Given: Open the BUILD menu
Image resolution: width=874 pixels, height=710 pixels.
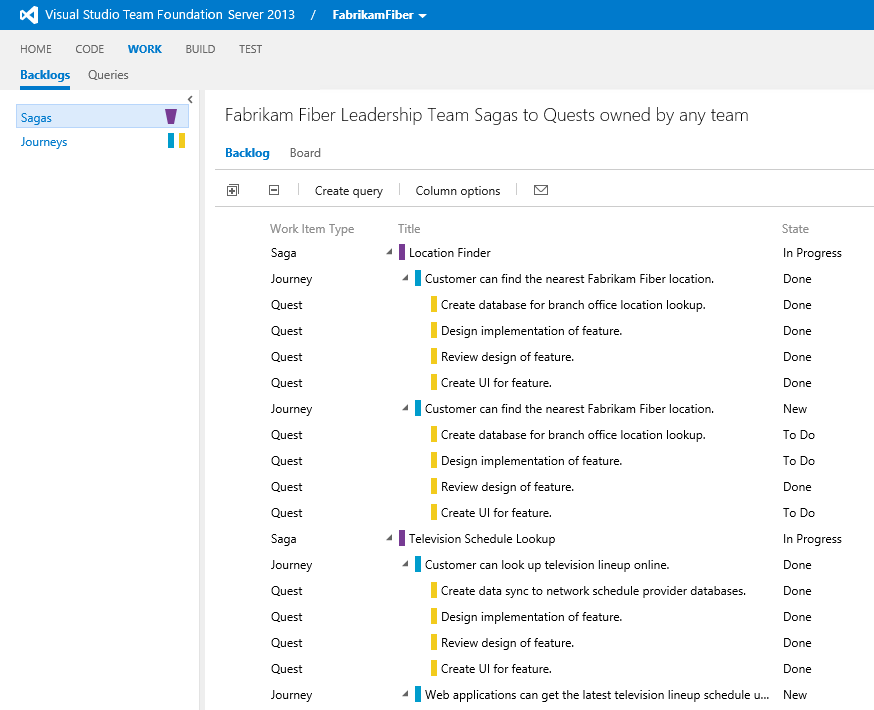Looking at the screenshot, I should tap(200, 49).
